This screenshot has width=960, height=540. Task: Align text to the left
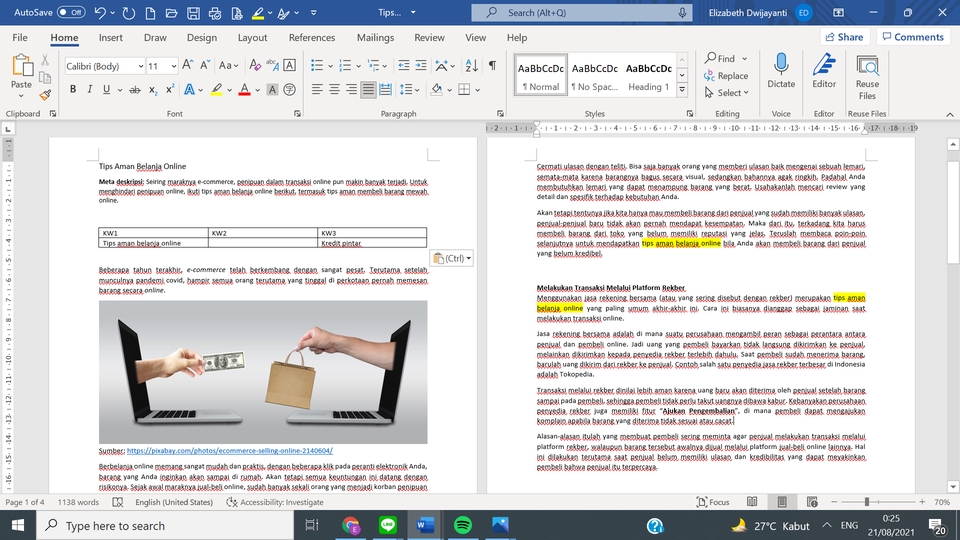(x=317, y=89)
